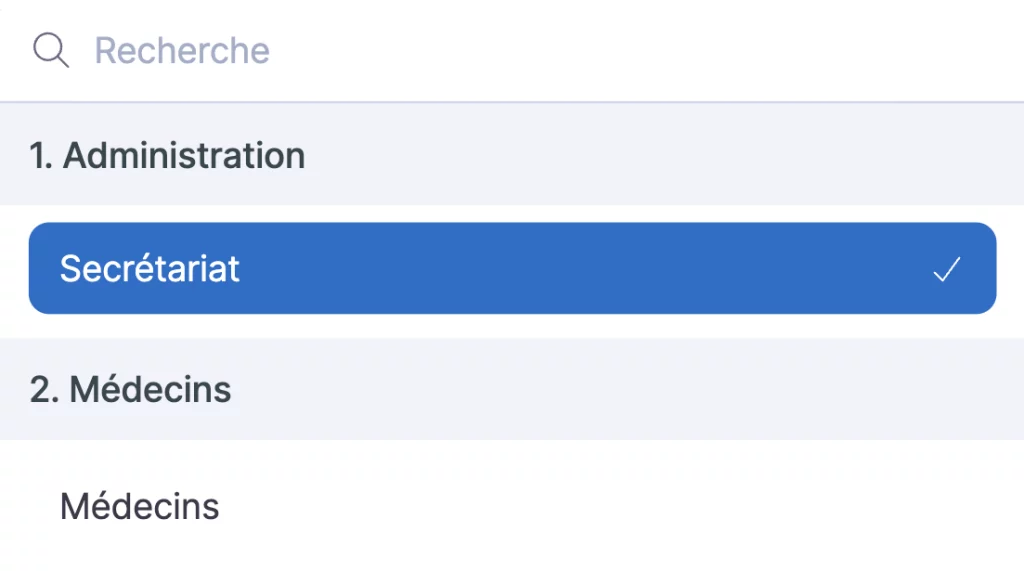This screenshot has height=571, width=1024.
Task: Select the numbered Médecins category title
Action: click(130, 389)
